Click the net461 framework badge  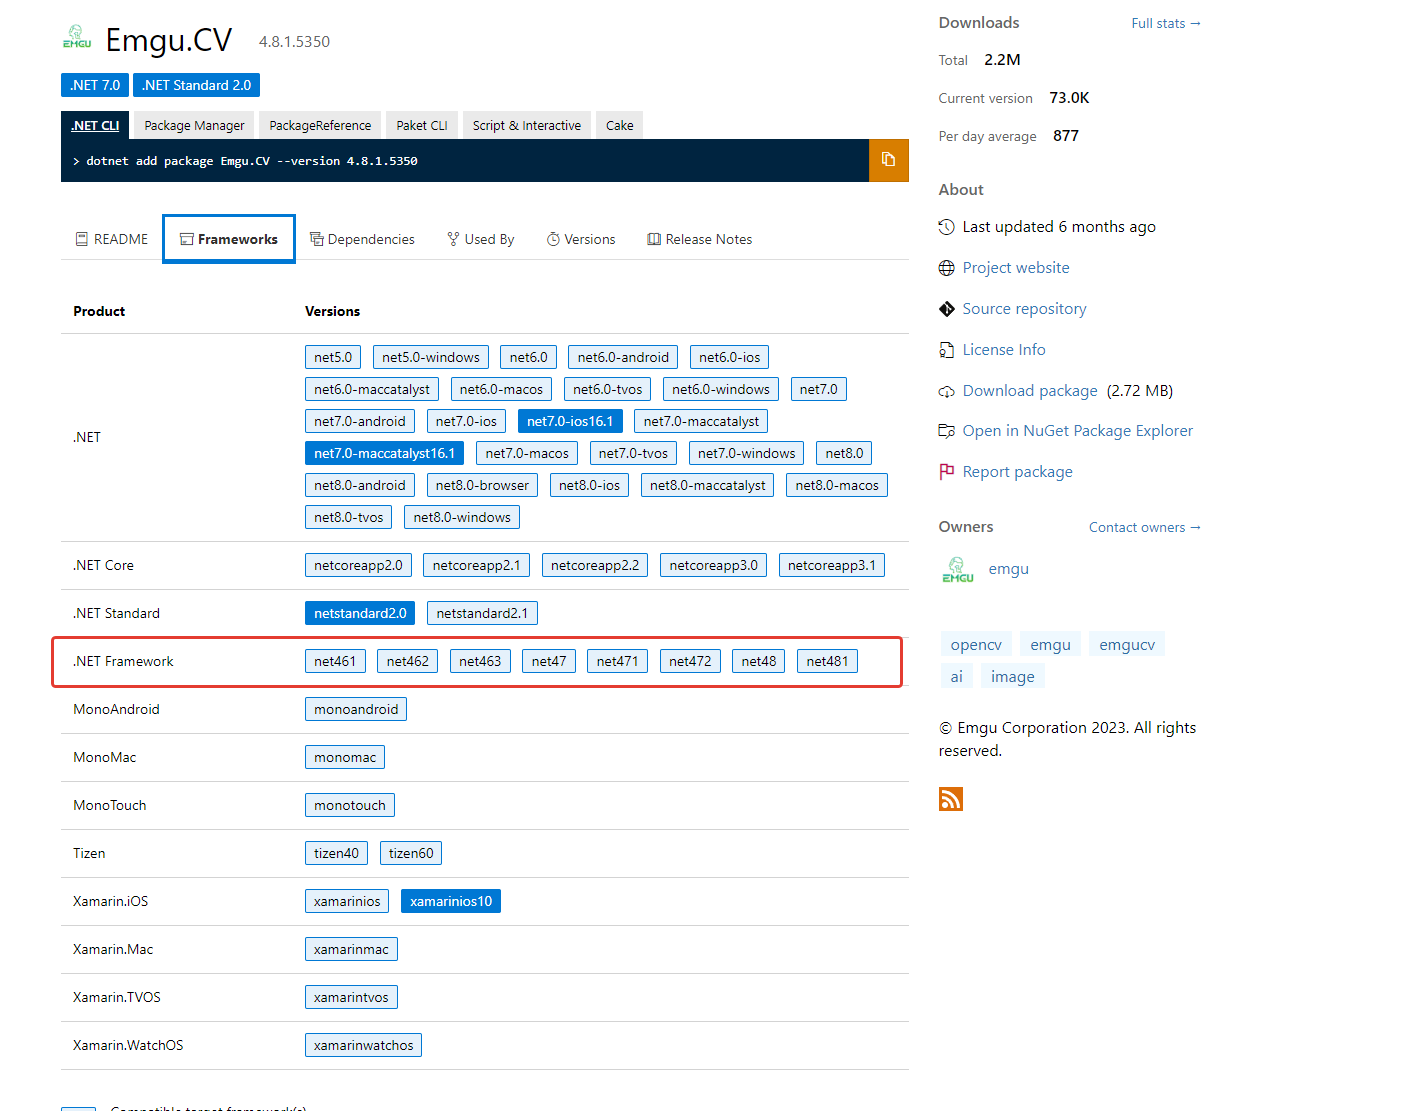[x=335, y=661]
